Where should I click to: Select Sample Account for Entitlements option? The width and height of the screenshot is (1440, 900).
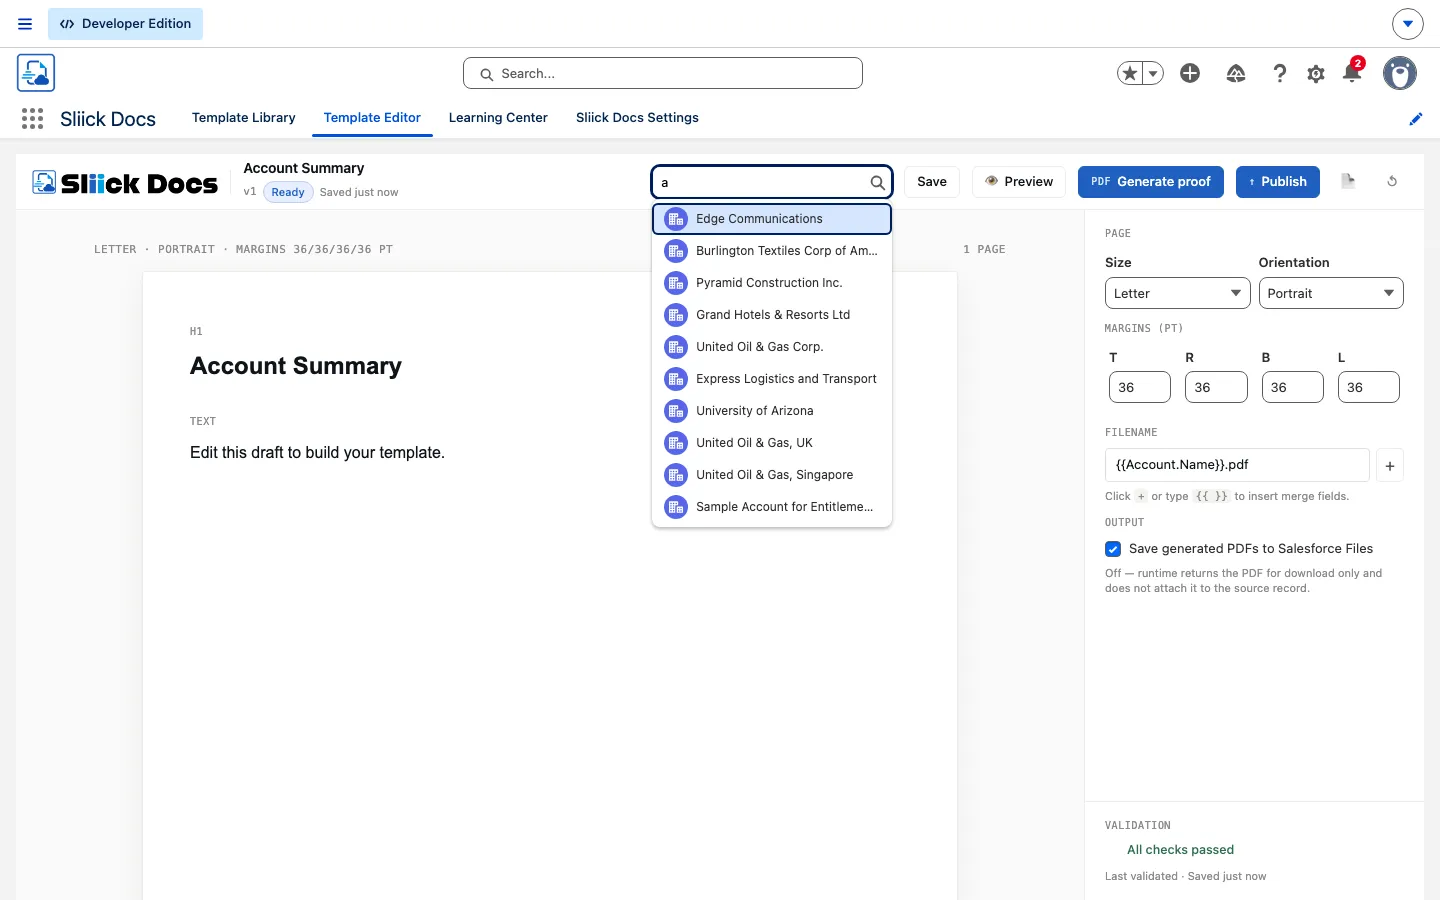coord(772,507)
